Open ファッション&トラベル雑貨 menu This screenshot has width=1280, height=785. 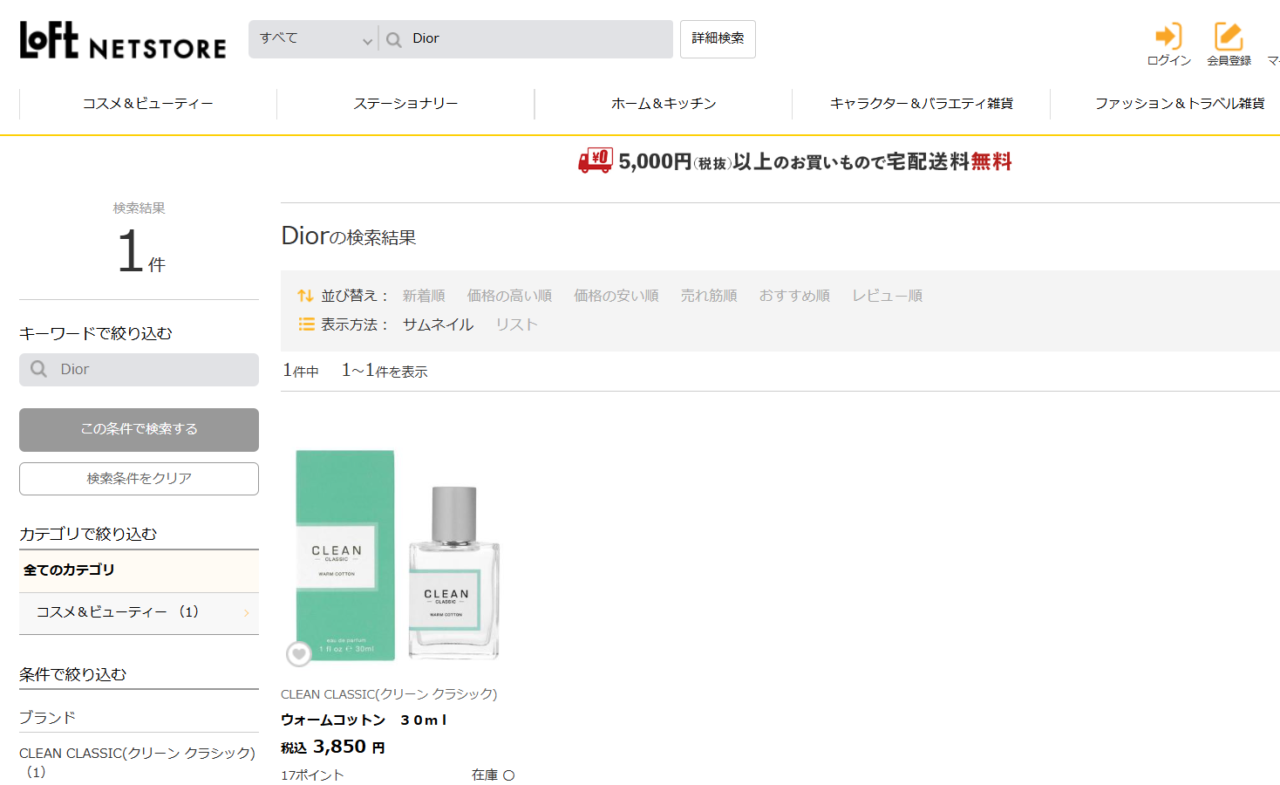click(x=1179, y=103)
